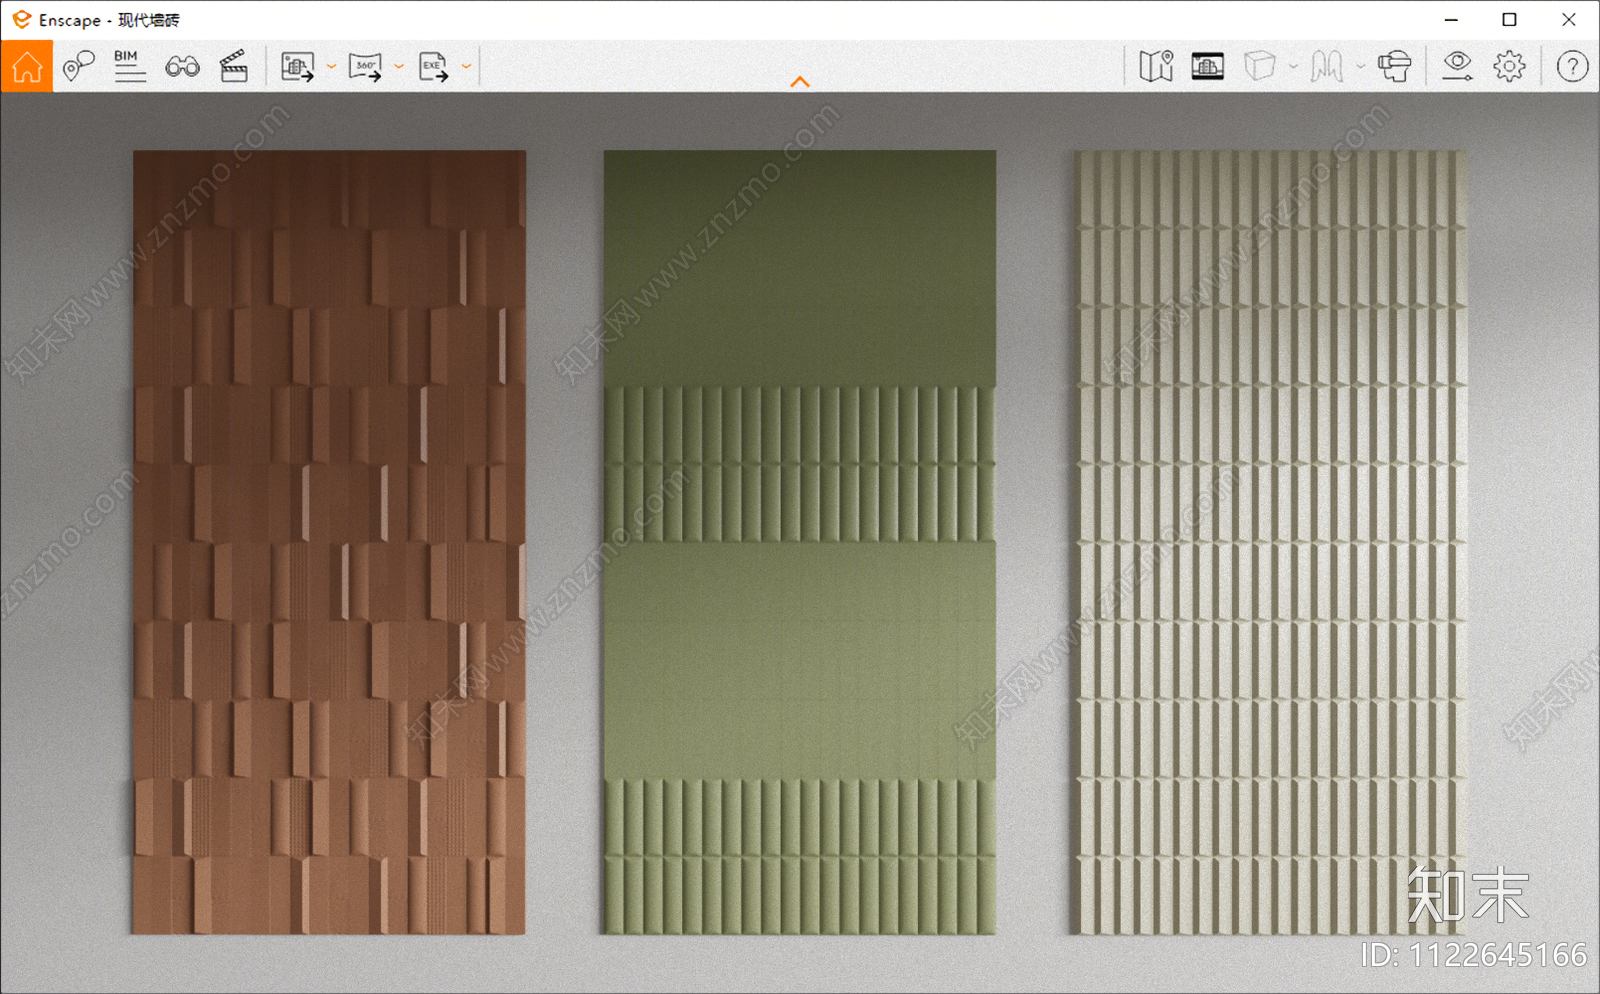
Task: Expand the 360 panorama dropdown arrow
Action: 399,67
